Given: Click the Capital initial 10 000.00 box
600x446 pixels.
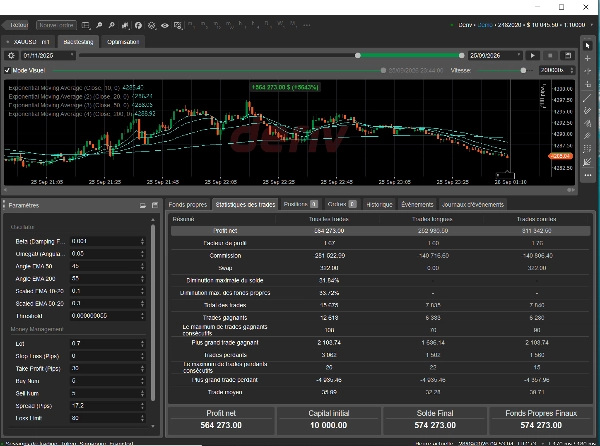Looking at the screenshot, I should click(328, 420).
